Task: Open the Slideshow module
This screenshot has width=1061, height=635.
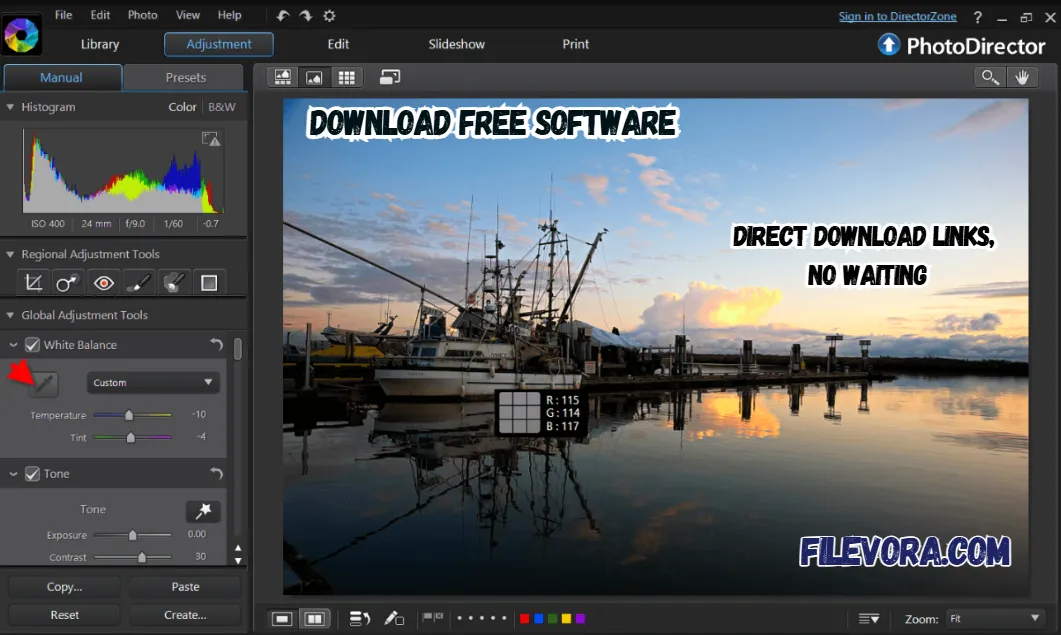Action: [456, 44]
